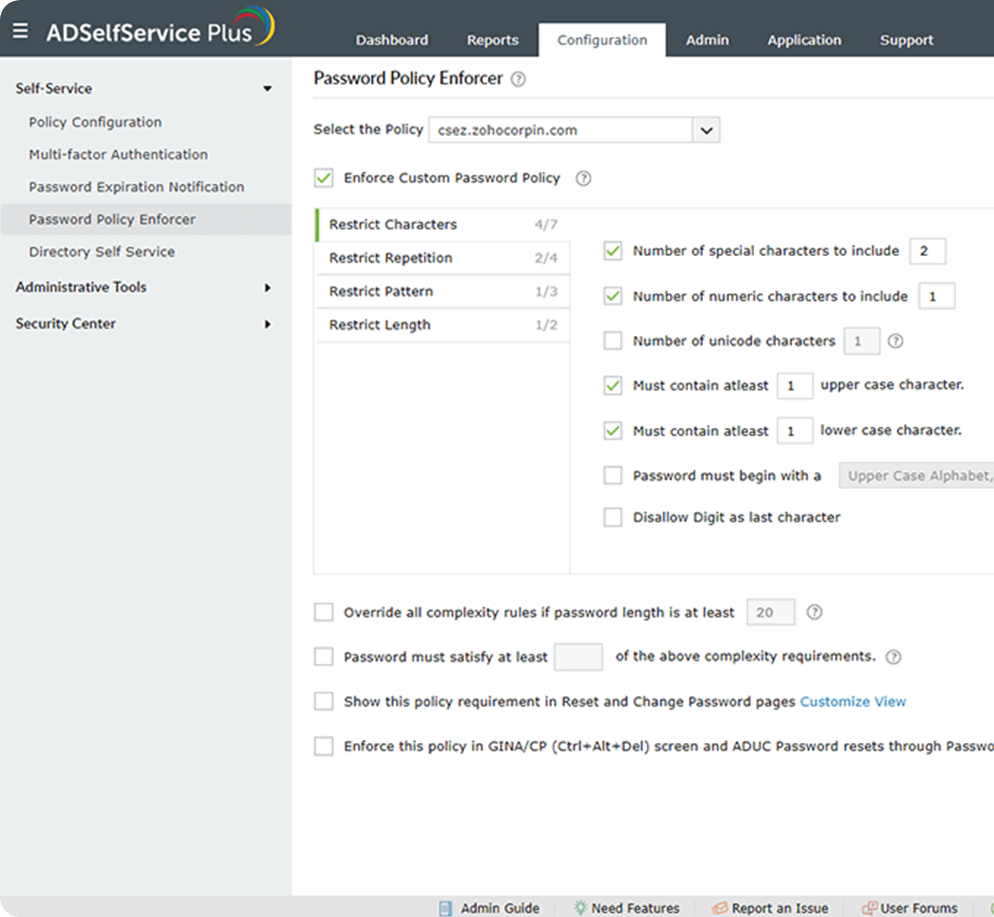Toggle Enforce Custom Password Policy checkbox
This screenshot has width=994, height=917.
(324, 178)
